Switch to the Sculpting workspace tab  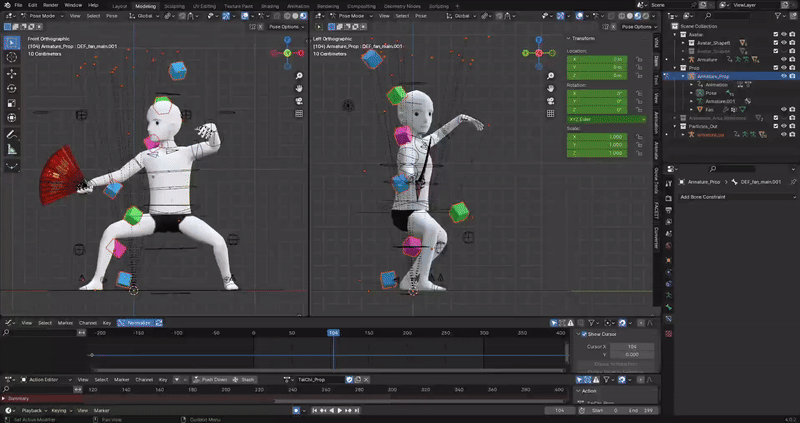pyautogui.click(x=174, y=5)
